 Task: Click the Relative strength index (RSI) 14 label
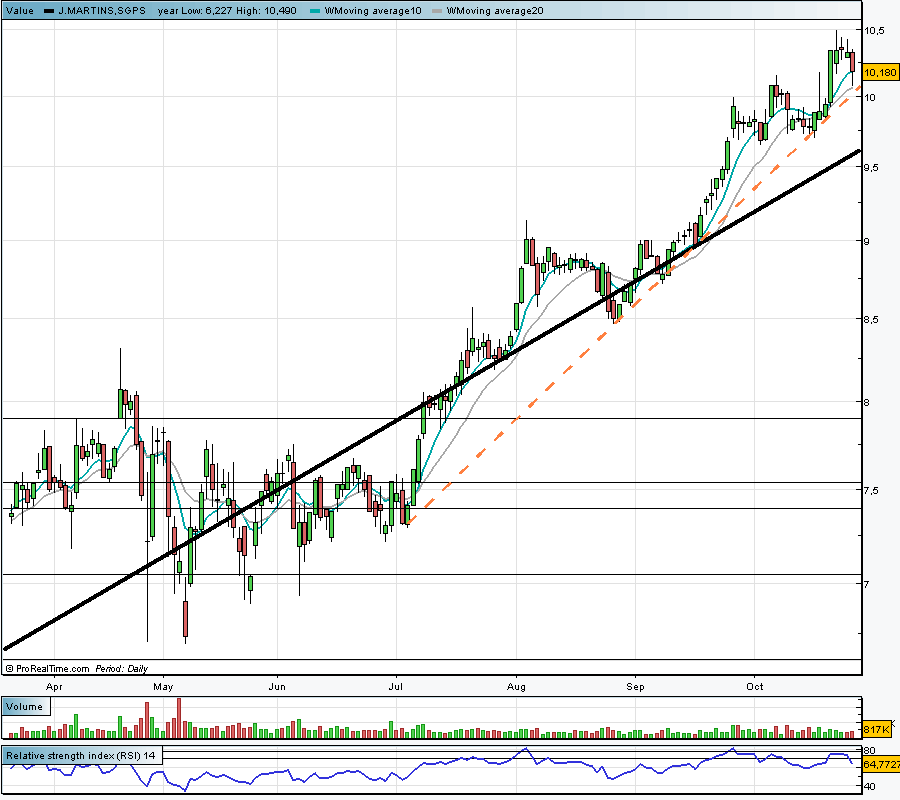click(x=81, y=756)
